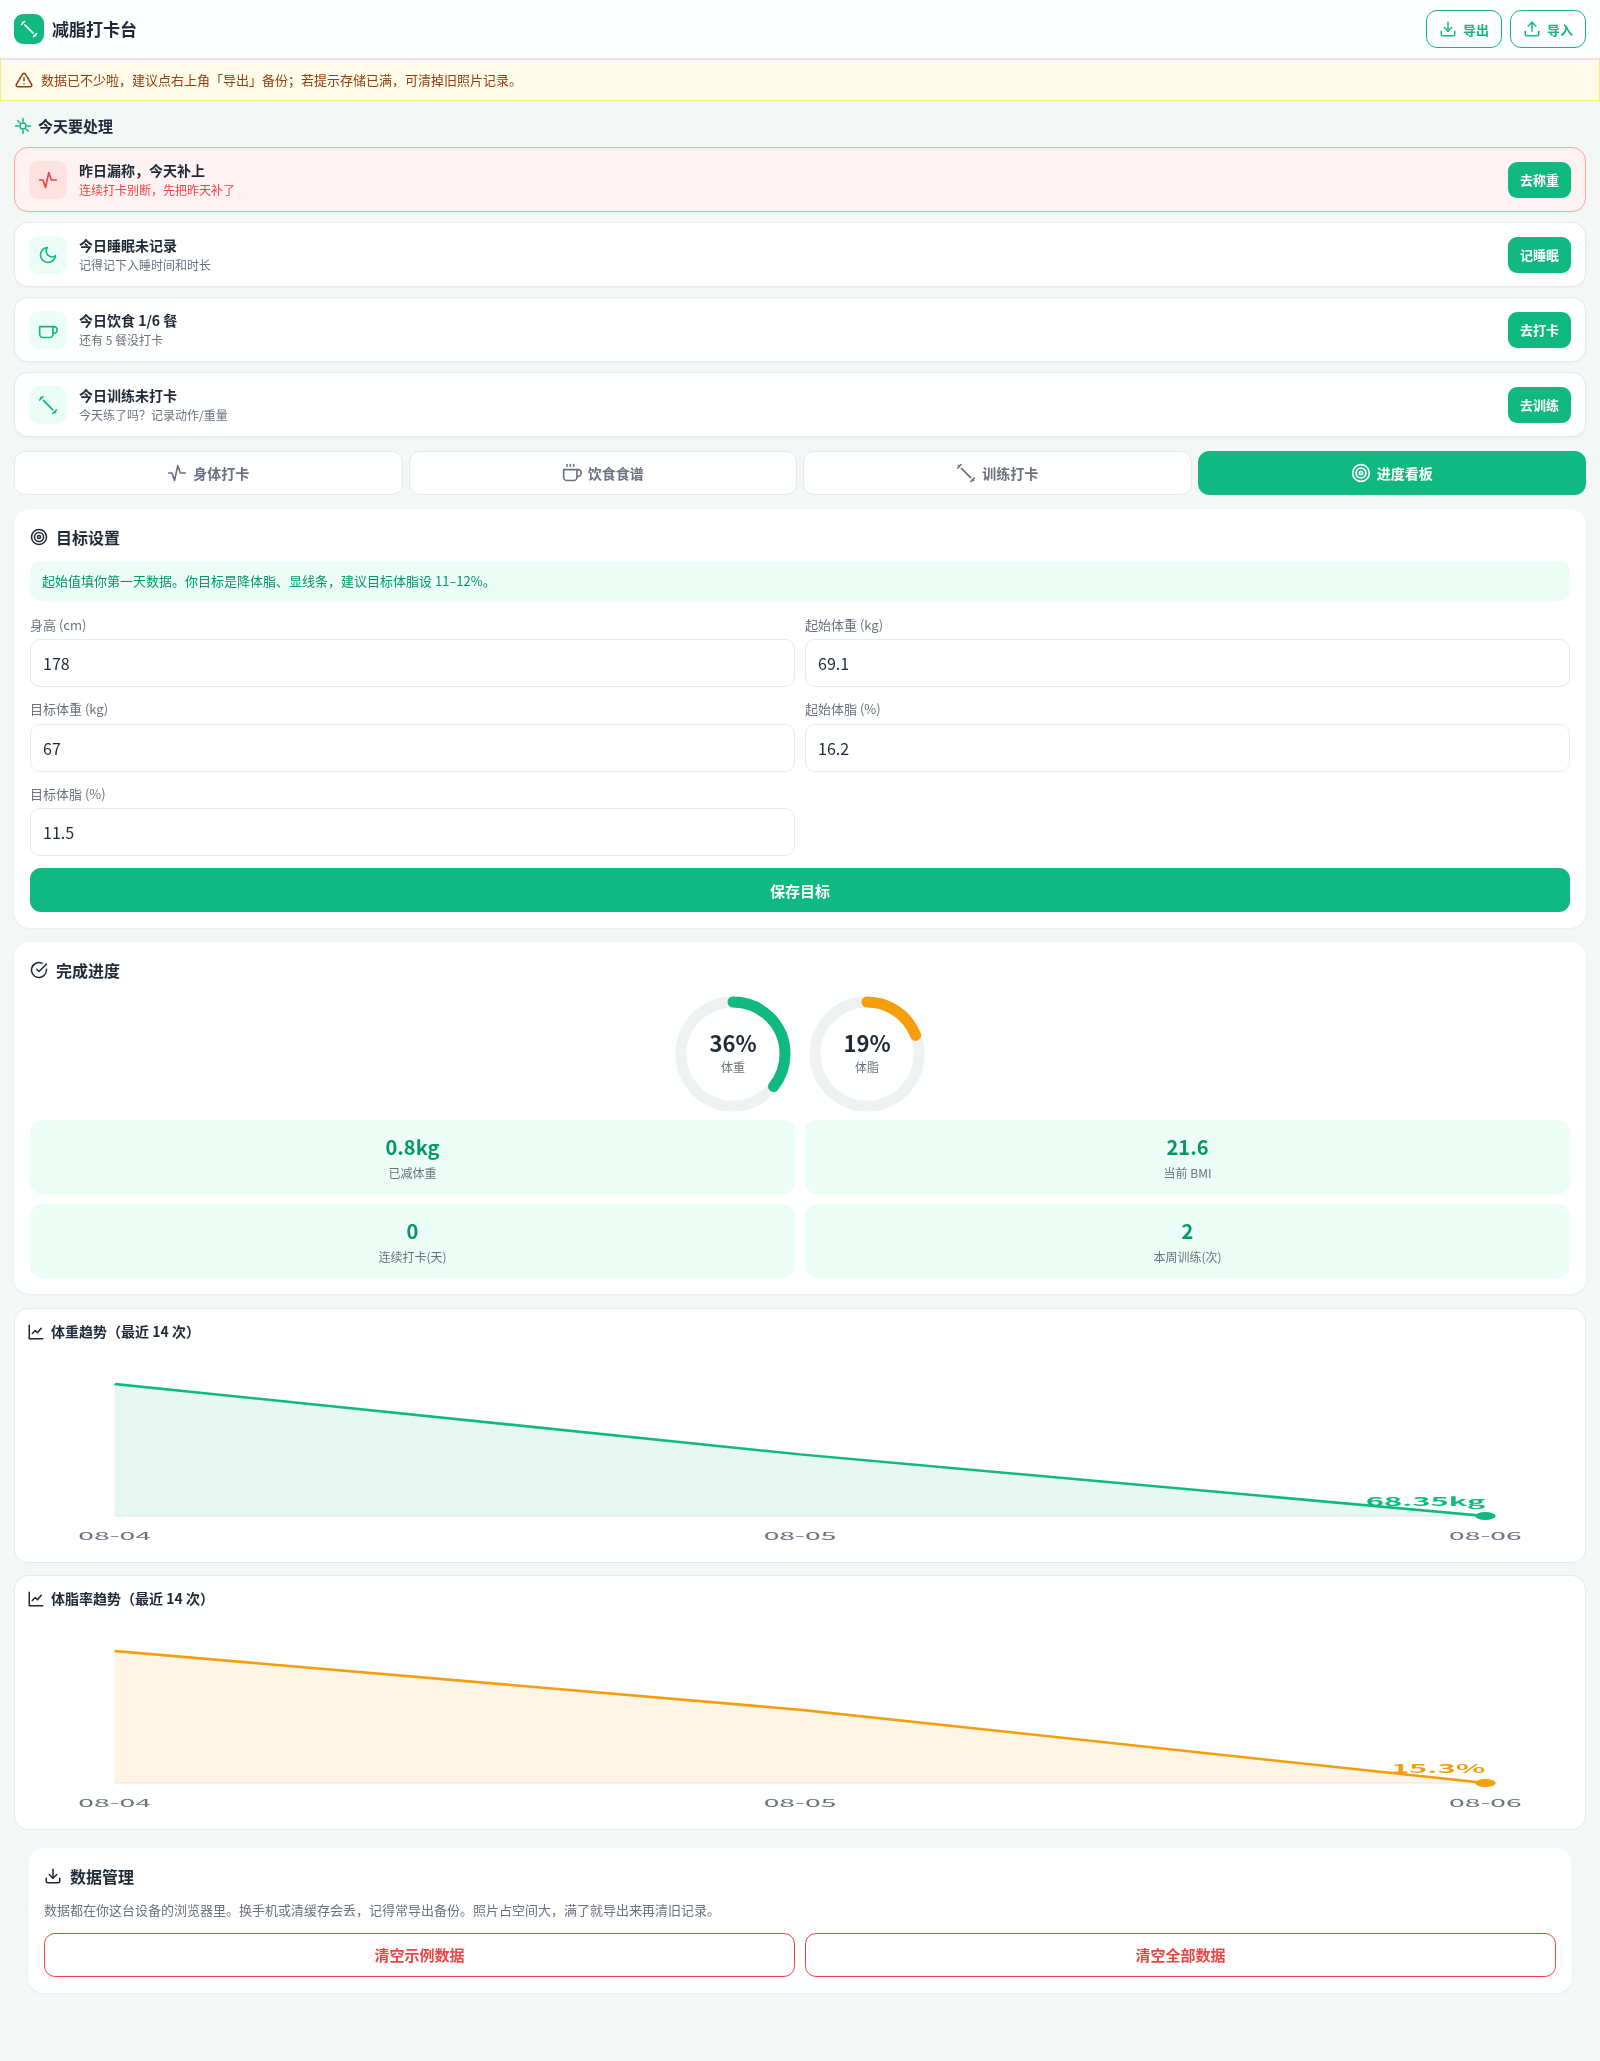Click the red pulse icon in the missed weigh-in alert
Viewport: 1600px width, 2061px height.
tap(48, 180)
